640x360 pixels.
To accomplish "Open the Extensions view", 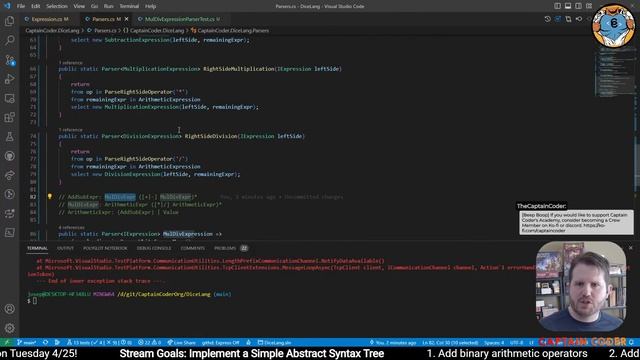I will [x=9, y=118].
